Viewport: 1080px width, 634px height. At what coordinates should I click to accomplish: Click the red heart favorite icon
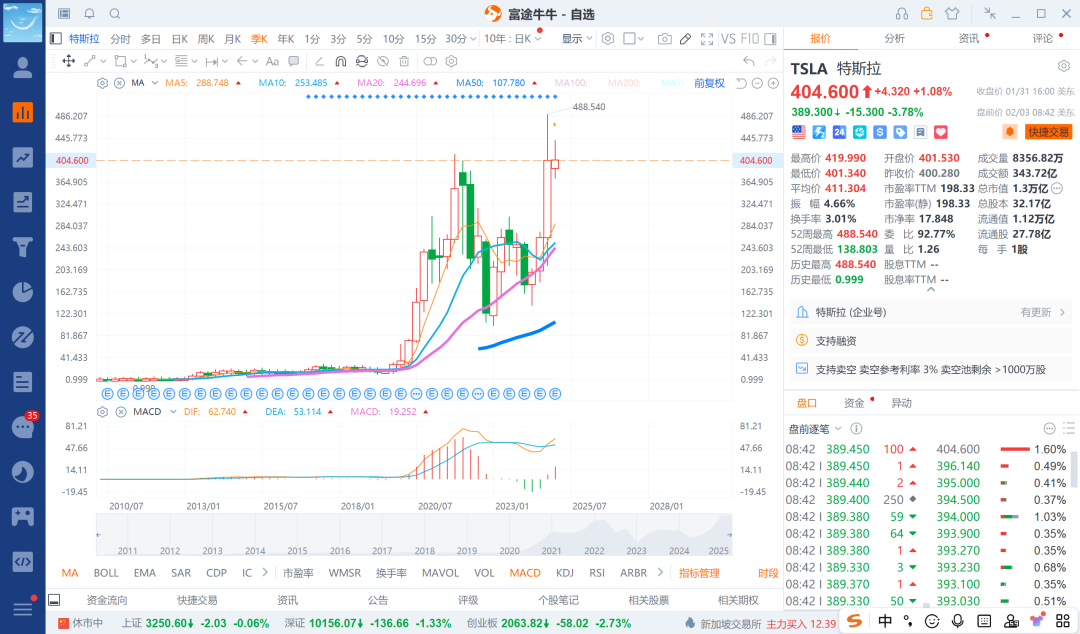(x=941, y=132)
